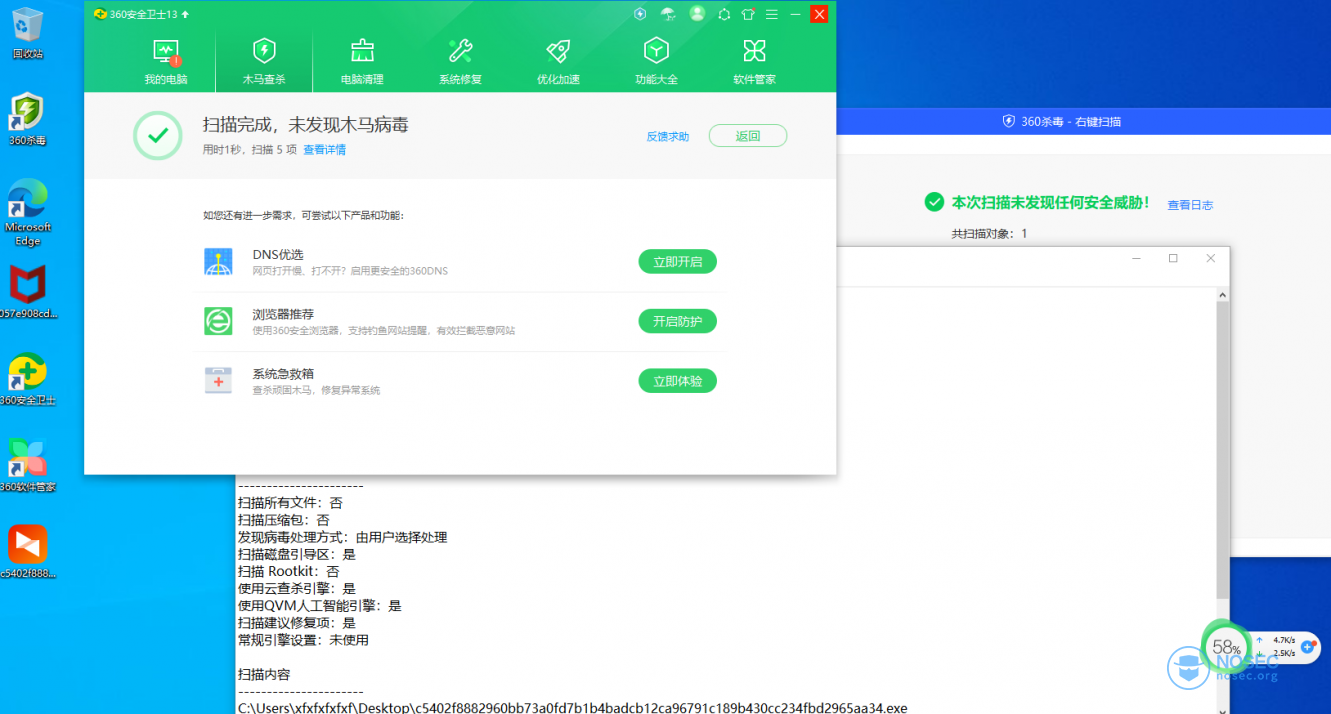Click 扫描压缩包：否 line in log
The width and height of the screenshot is (1331, 714).
click(283, 520)
